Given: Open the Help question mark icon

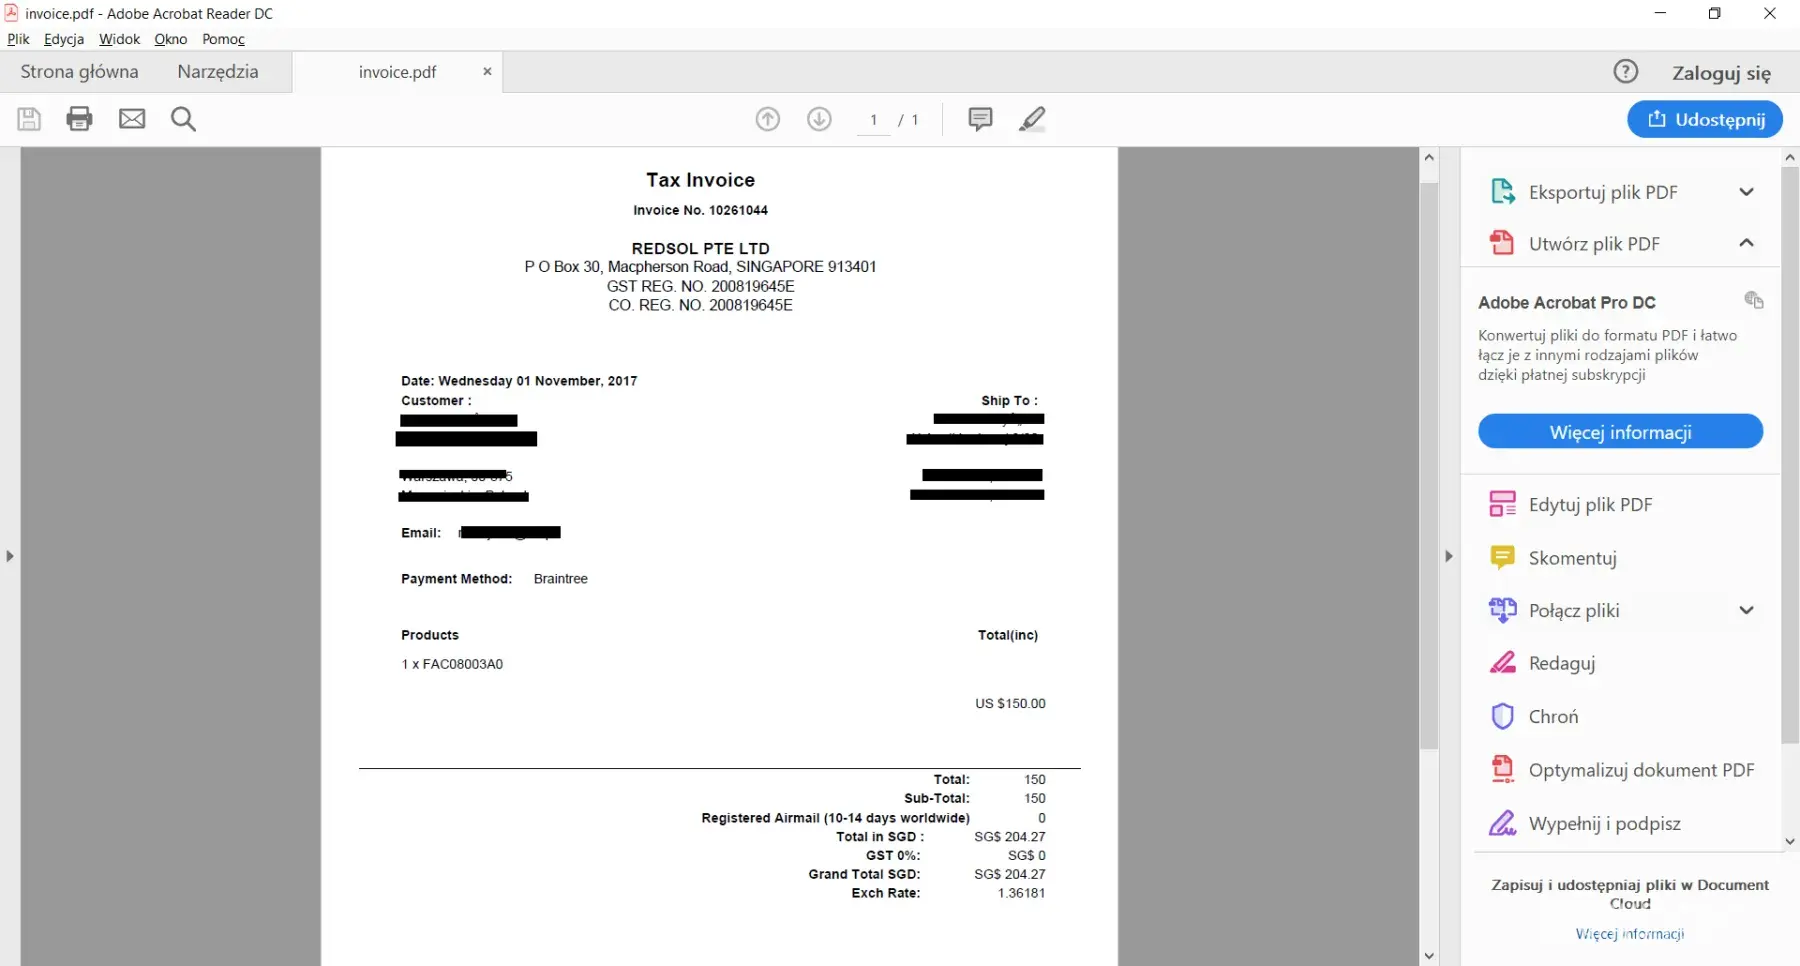Looking at the screenshot, I should (x=1626, y=71).
